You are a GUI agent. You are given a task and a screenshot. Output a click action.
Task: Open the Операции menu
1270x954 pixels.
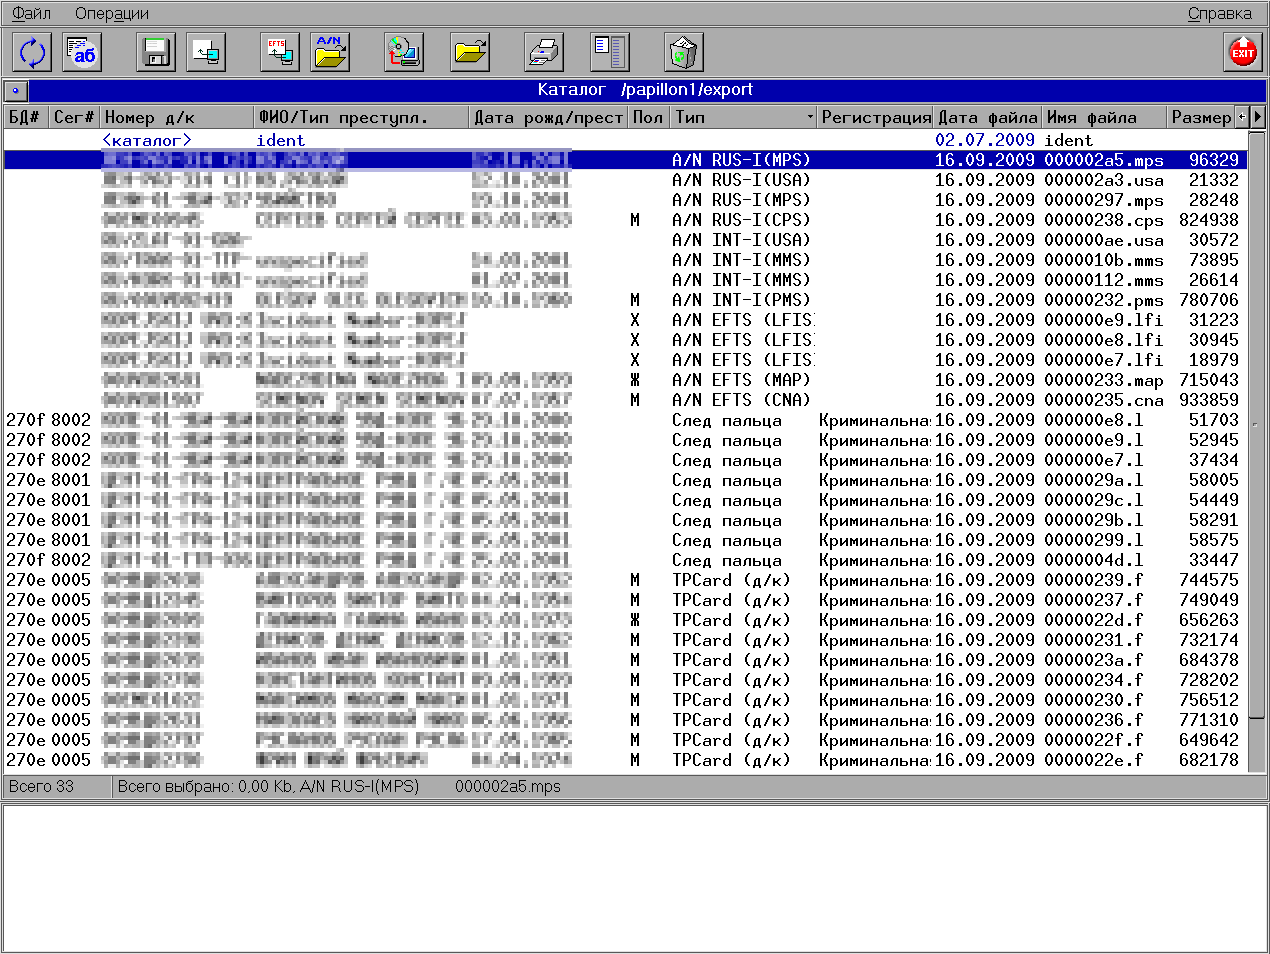click(112, 13)
